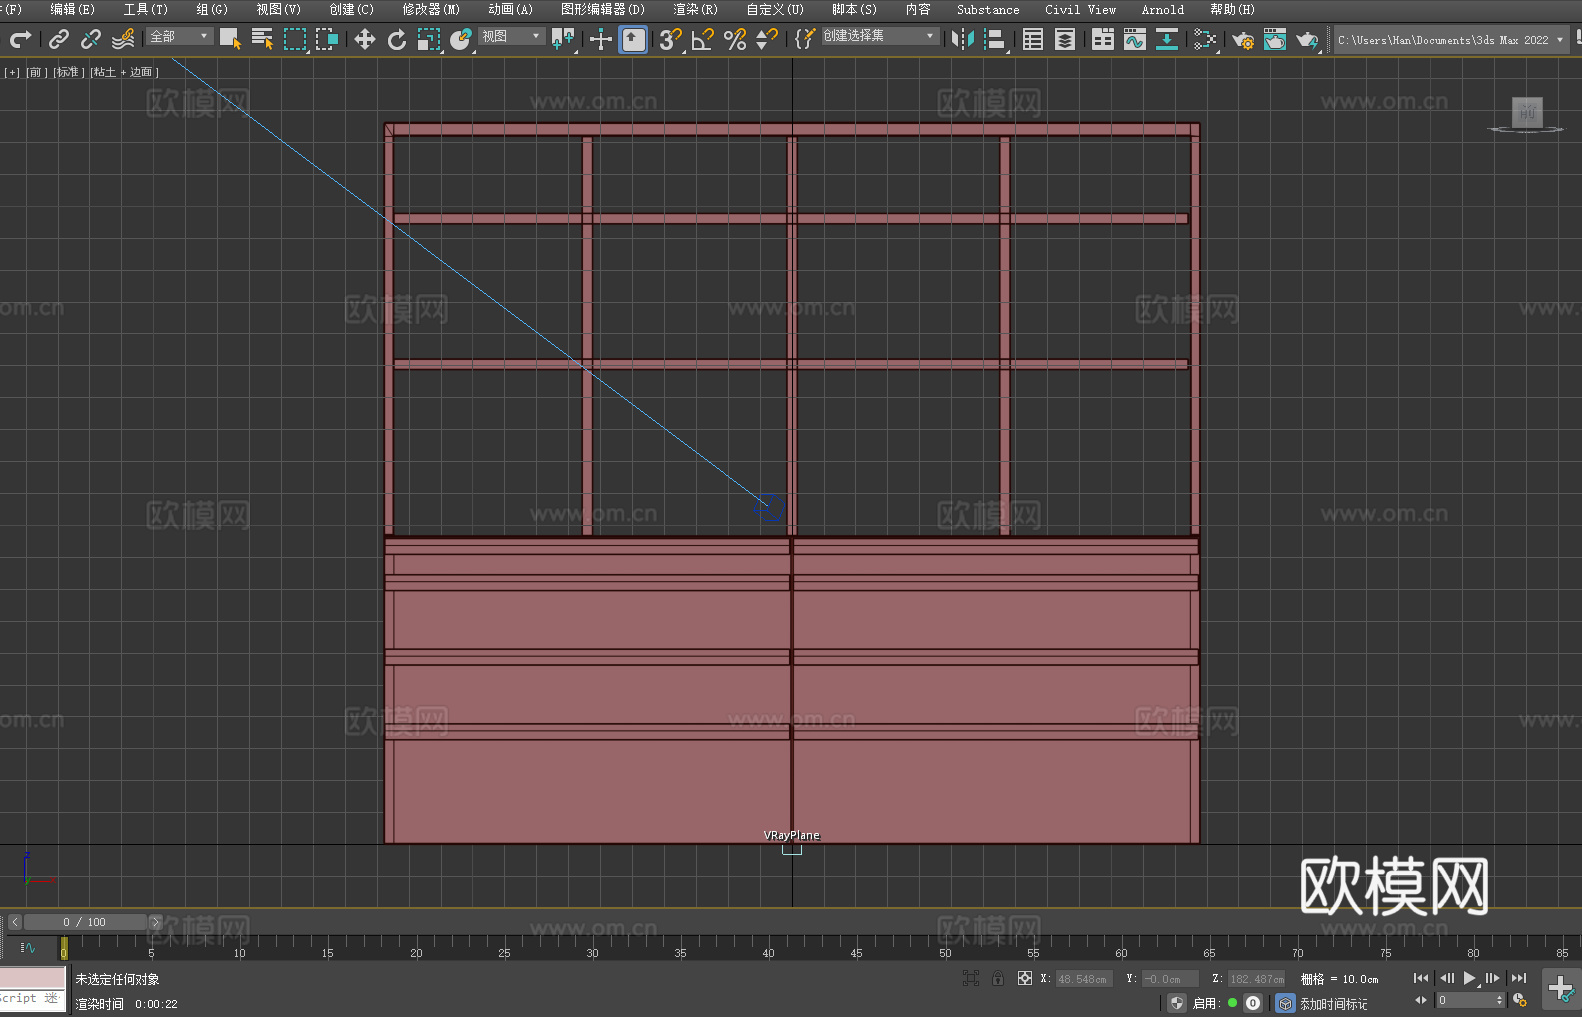Toggle Angle Snap
Image resolution: width=1582 pixels, height=1017 pixels.
pyautogui.click(x=703, y=39)
